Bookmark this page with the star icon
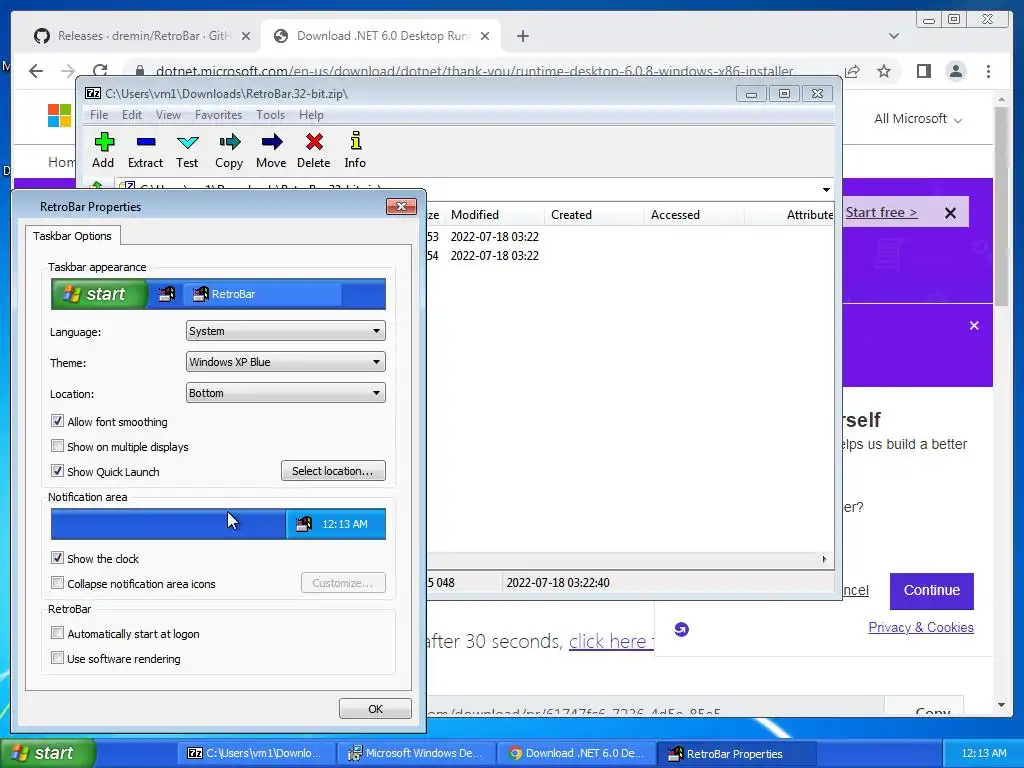The height and width of the screenshot is (768, 1024). 884,71
